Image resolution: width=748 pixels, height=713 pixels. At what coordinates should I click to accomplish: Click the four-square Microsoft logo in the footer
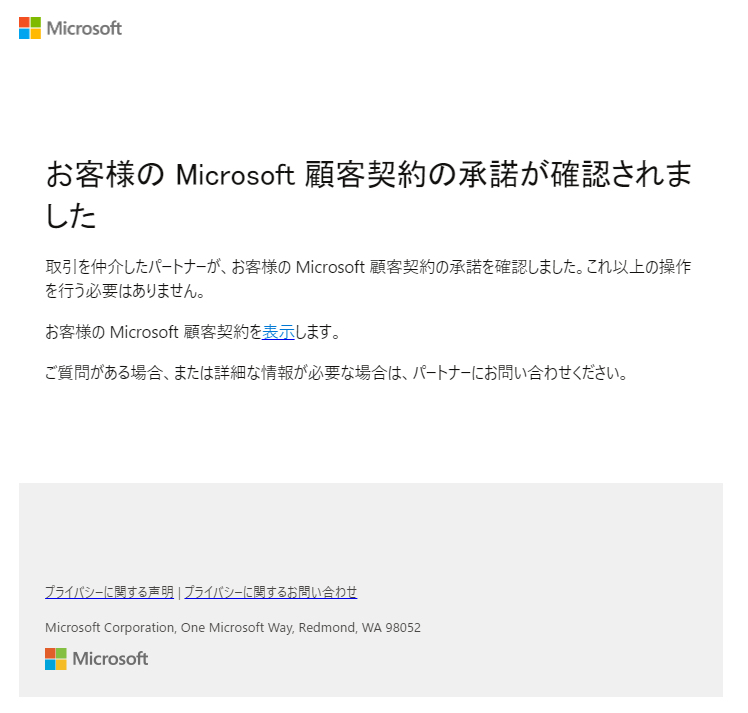pos(56,659)
